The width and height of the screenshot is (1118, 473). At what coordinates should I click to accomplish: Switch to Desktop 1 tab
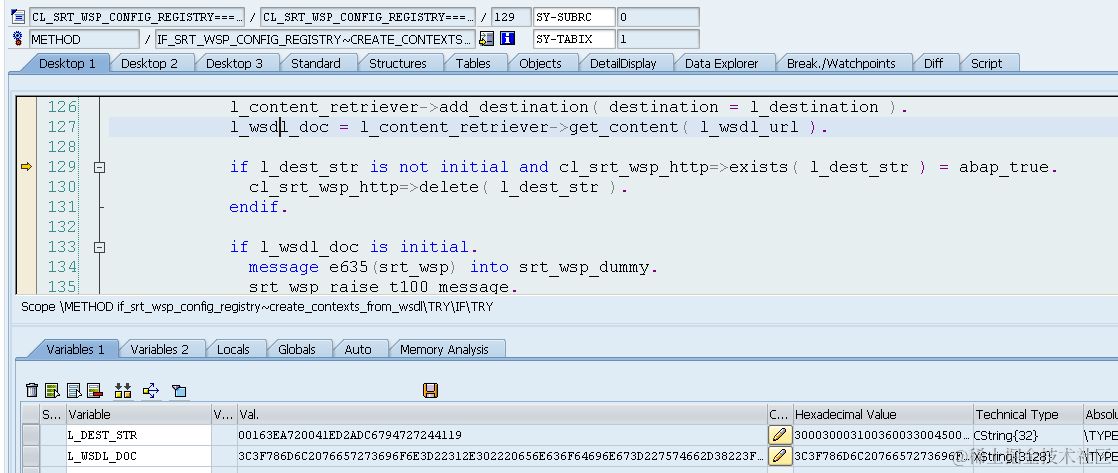point(67,63)
